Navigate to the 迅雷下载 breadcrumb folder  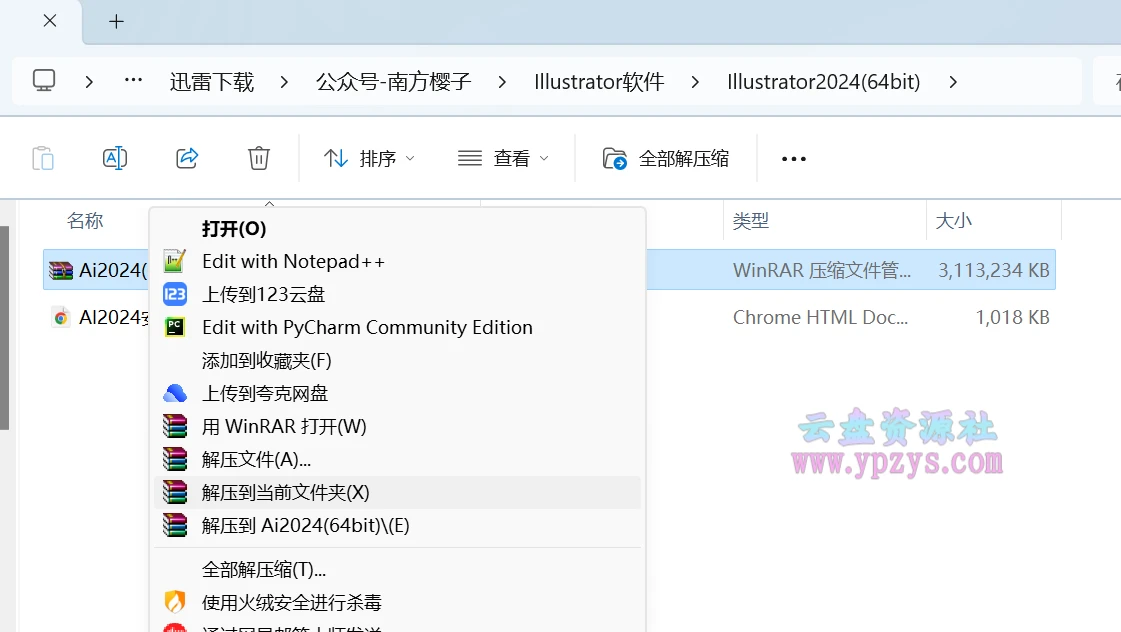pos(211,82)
